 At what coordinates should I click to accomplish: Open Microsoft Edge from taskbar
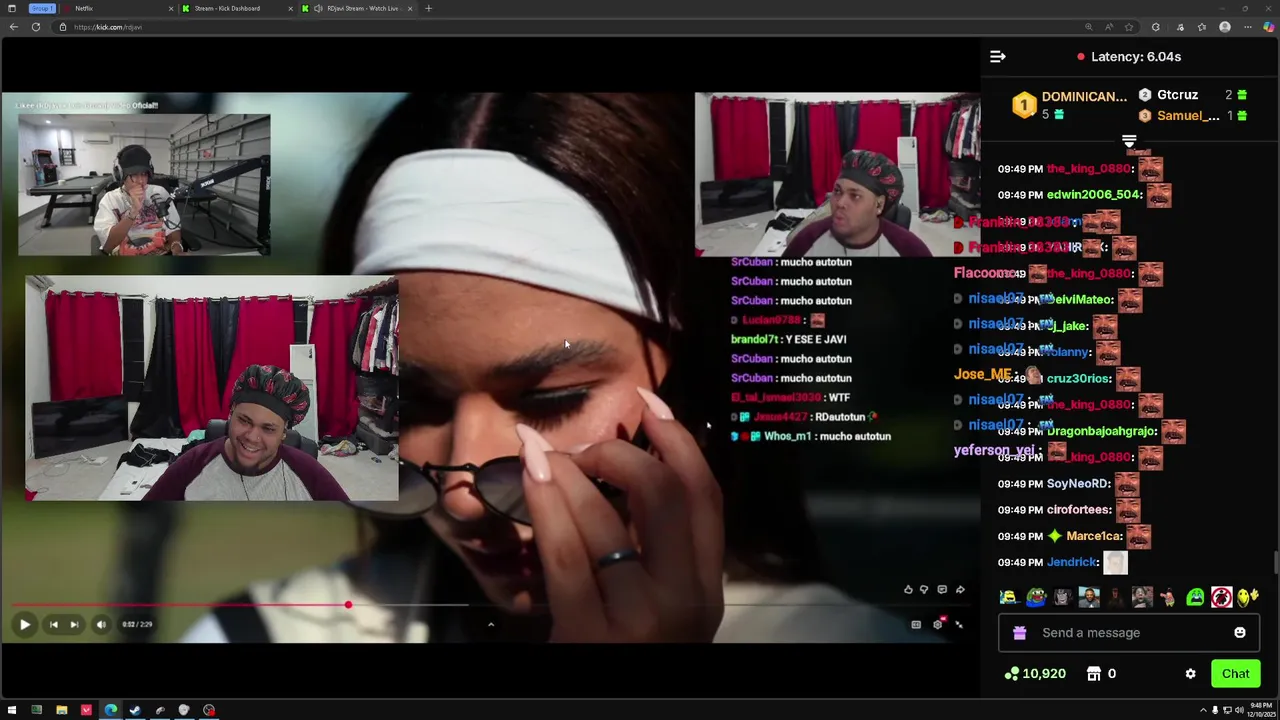click(x=110, y=711)
